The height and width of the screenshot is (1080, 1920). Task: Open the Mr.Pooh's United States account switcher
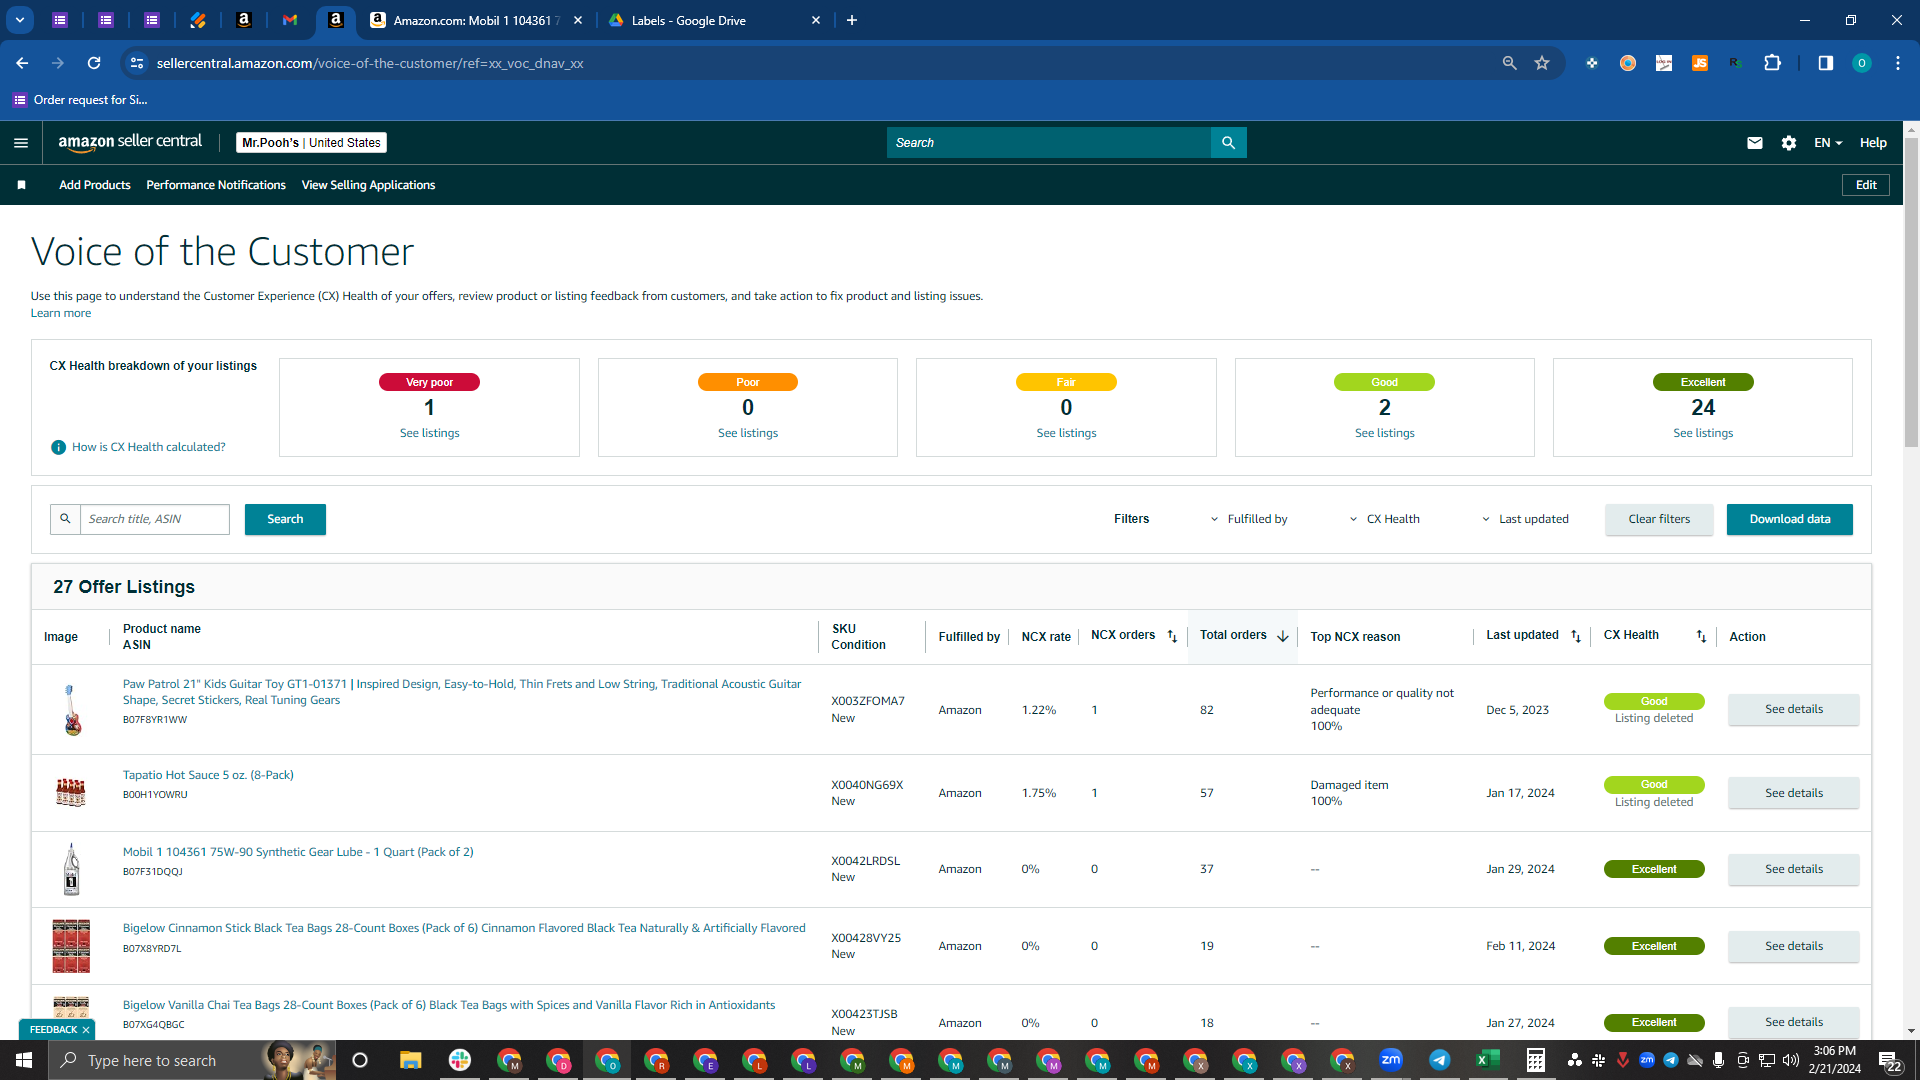311,143
